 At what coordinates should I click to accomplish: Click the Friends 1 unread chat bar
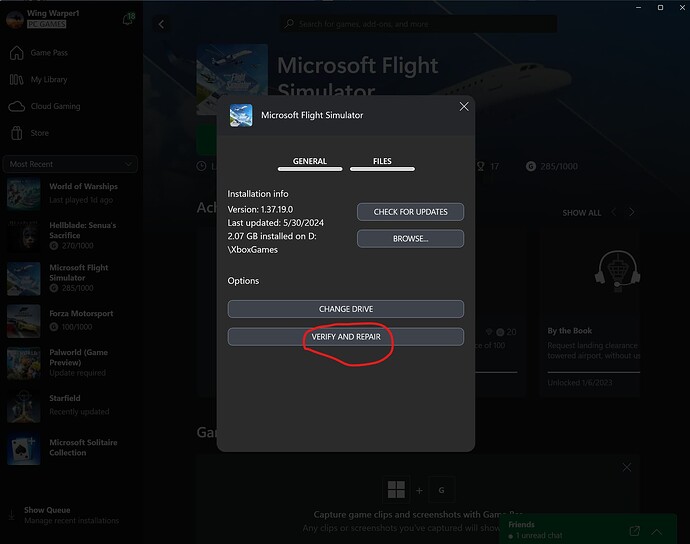coord(588,529)
